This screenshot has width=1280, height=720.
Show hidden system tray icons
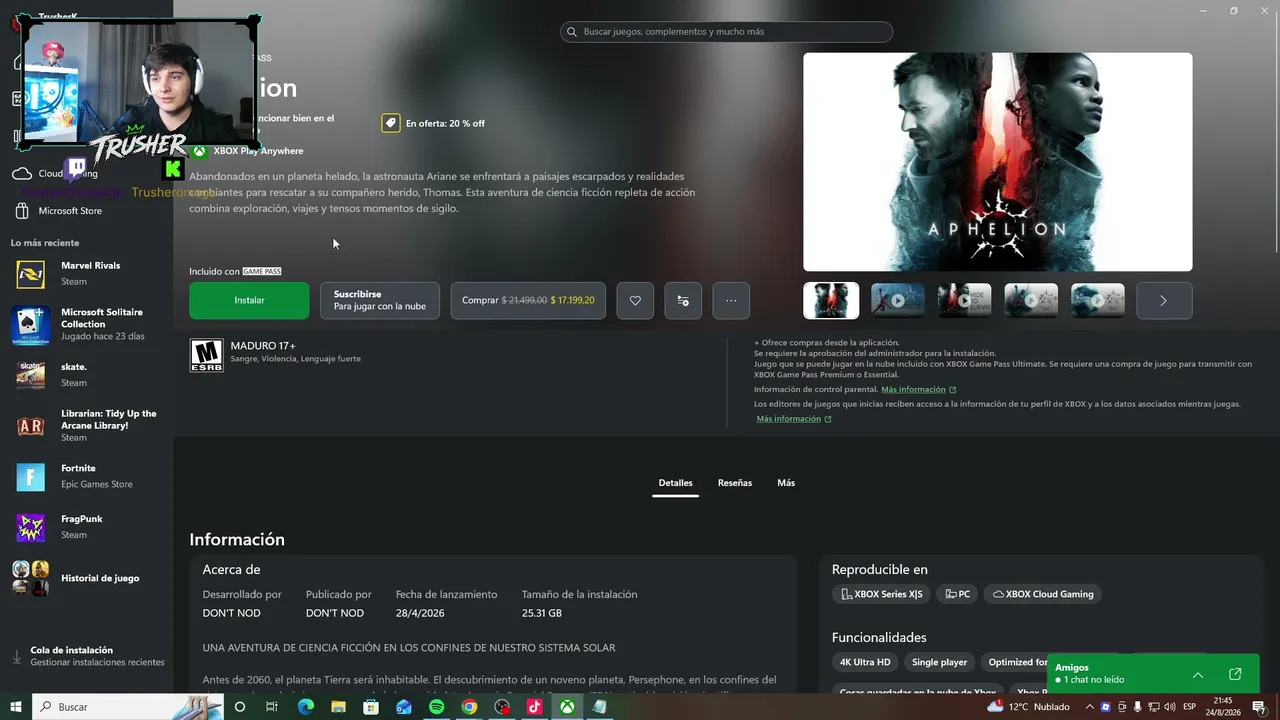tap(1089, 707)
